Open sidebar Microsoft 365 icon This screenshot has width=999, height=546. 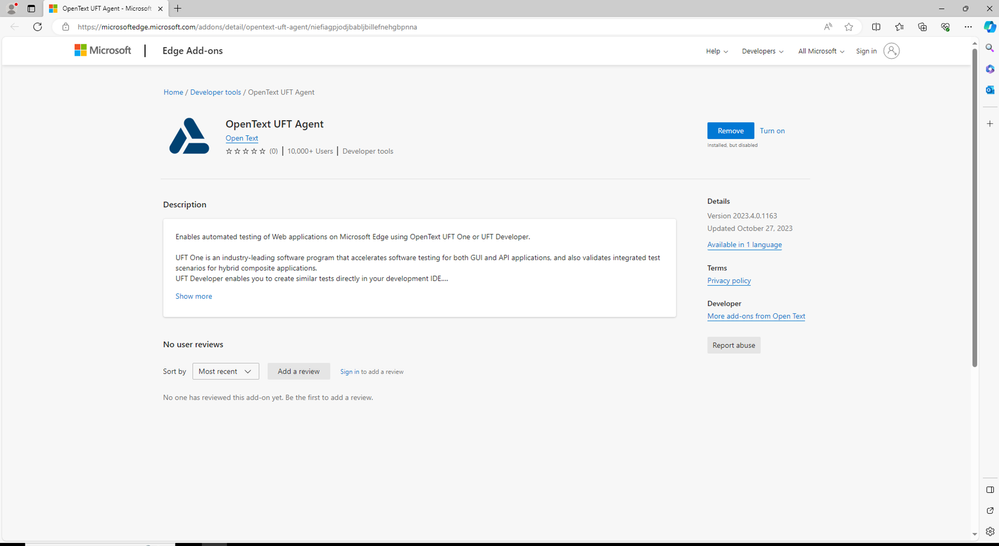[989, 69]
